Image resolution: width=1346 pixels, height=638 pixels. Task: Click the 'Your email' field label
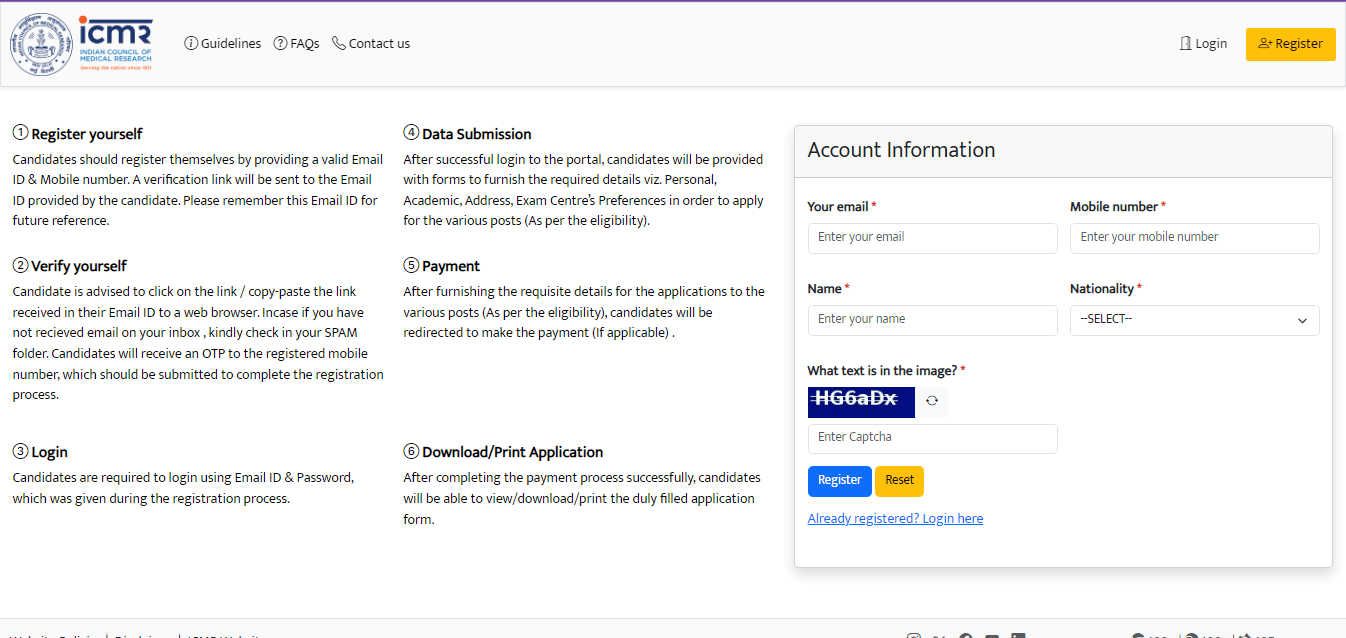[838, 207]
